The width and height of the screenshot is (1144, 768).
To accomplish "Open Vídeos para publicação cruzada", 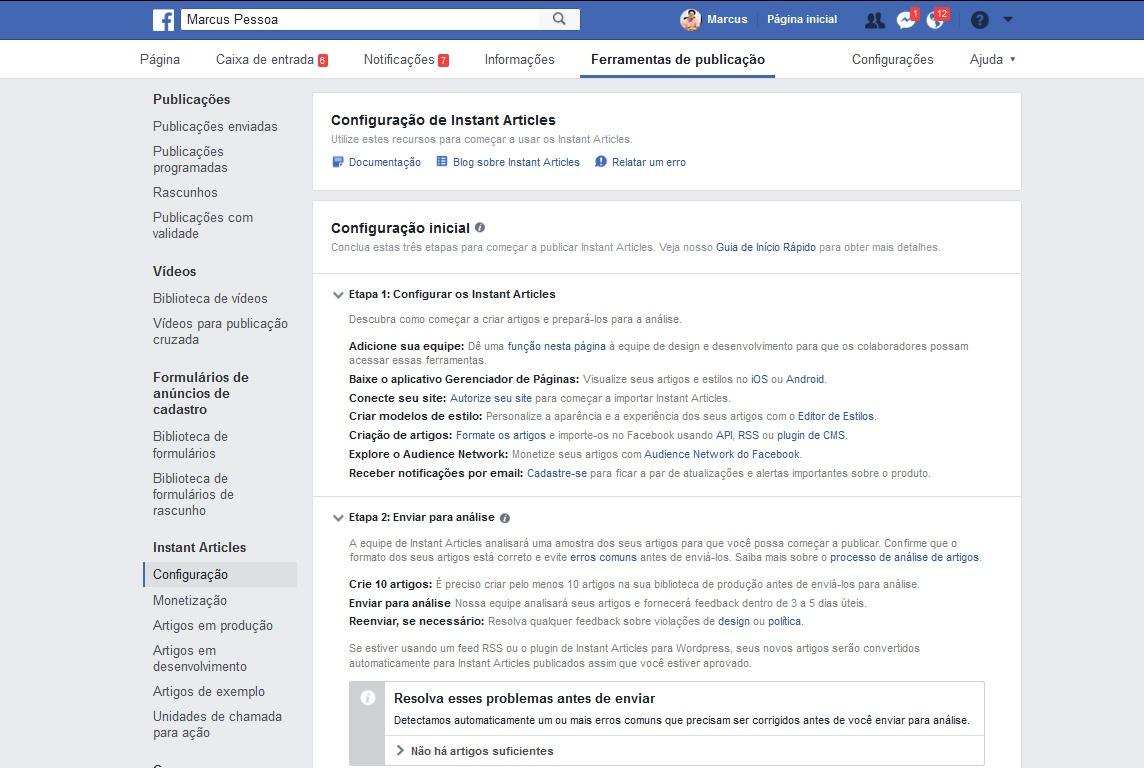I will 220,332.
